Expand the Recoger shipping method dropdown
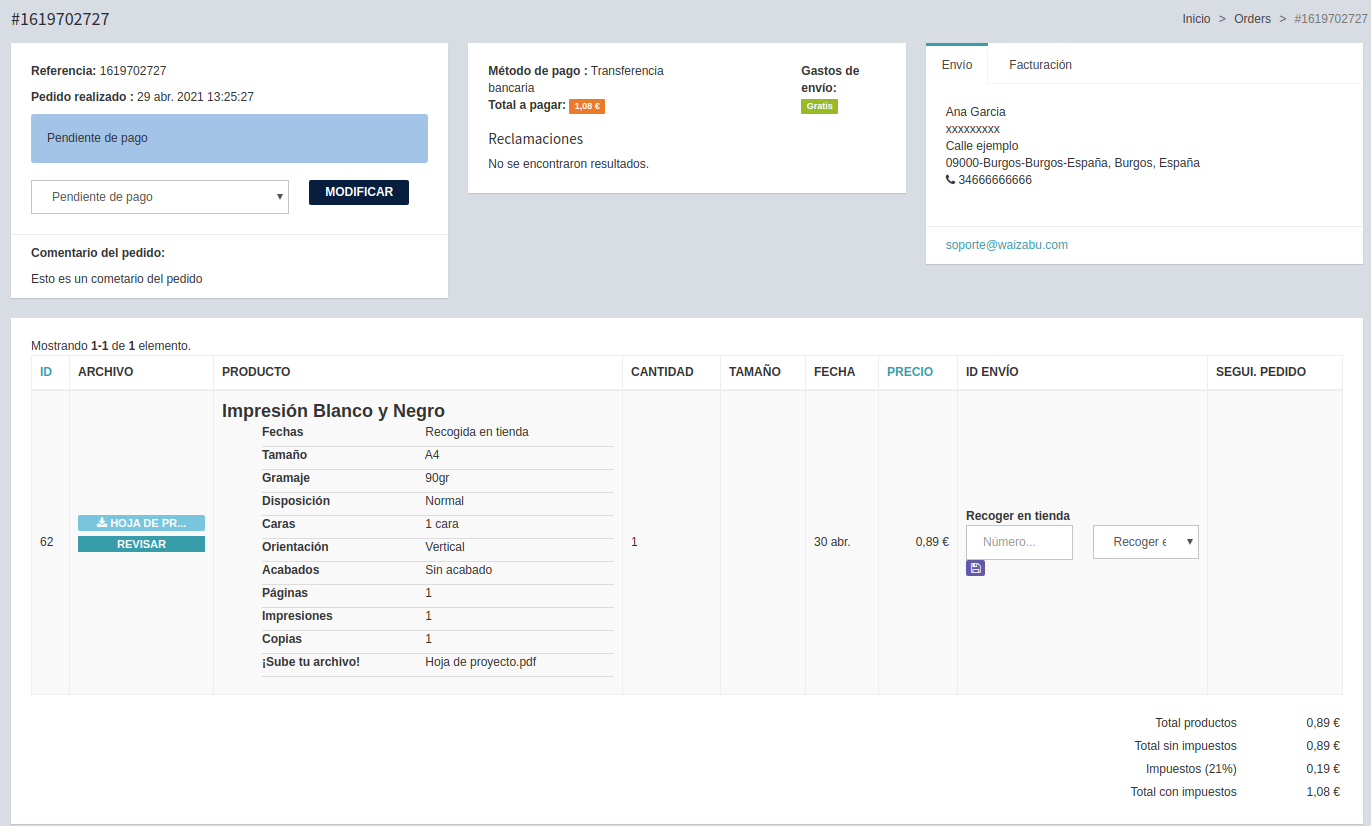This screenshot has width=1371, height=826. pyautogui.click(x=1145, y=542)
